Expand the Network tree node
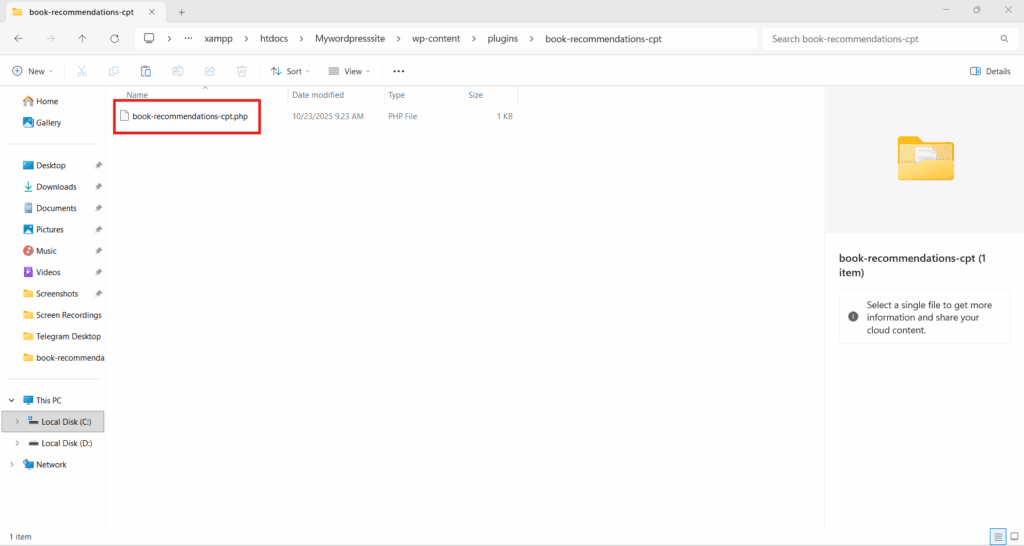The image size is (1024, 546). pos(12,465)
